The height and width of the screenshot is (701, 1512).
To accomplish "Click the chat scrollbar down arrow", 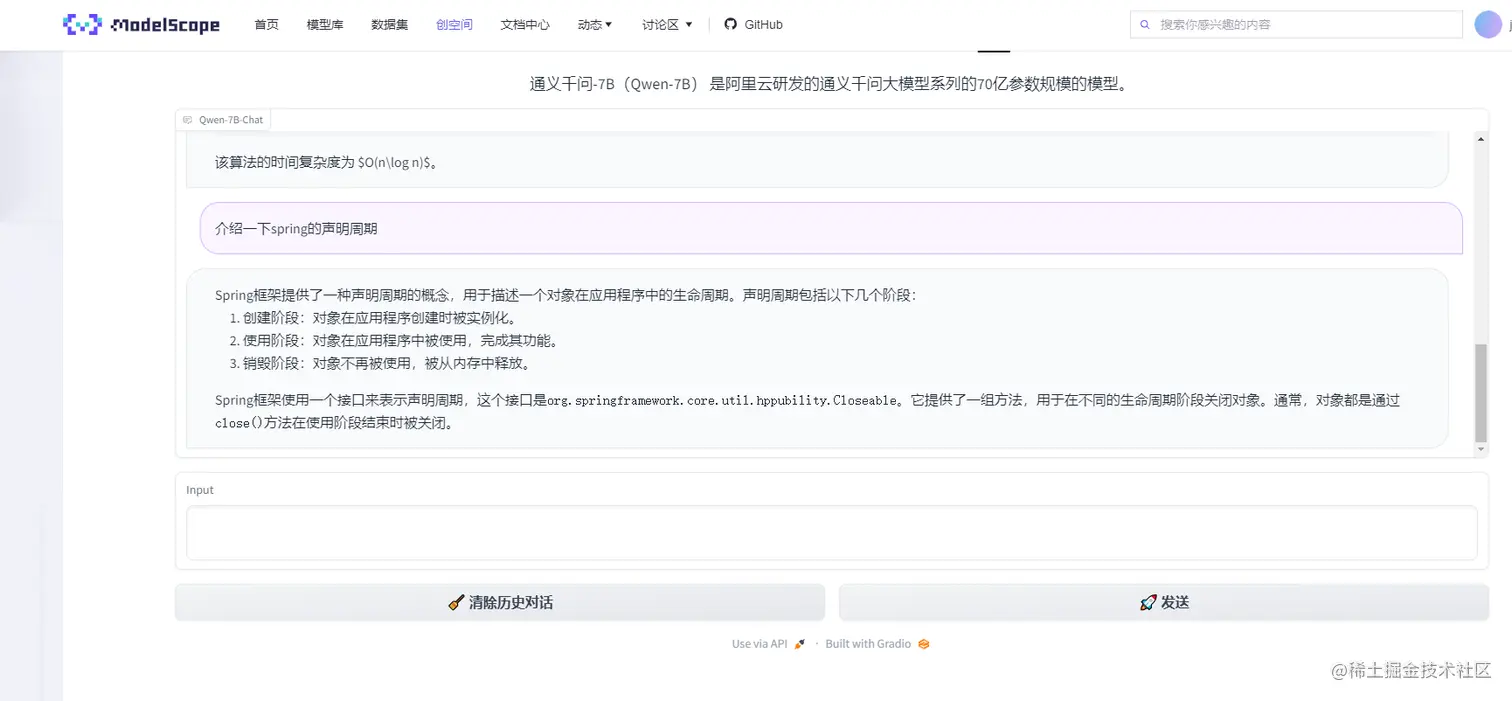I will [1481, 450].
